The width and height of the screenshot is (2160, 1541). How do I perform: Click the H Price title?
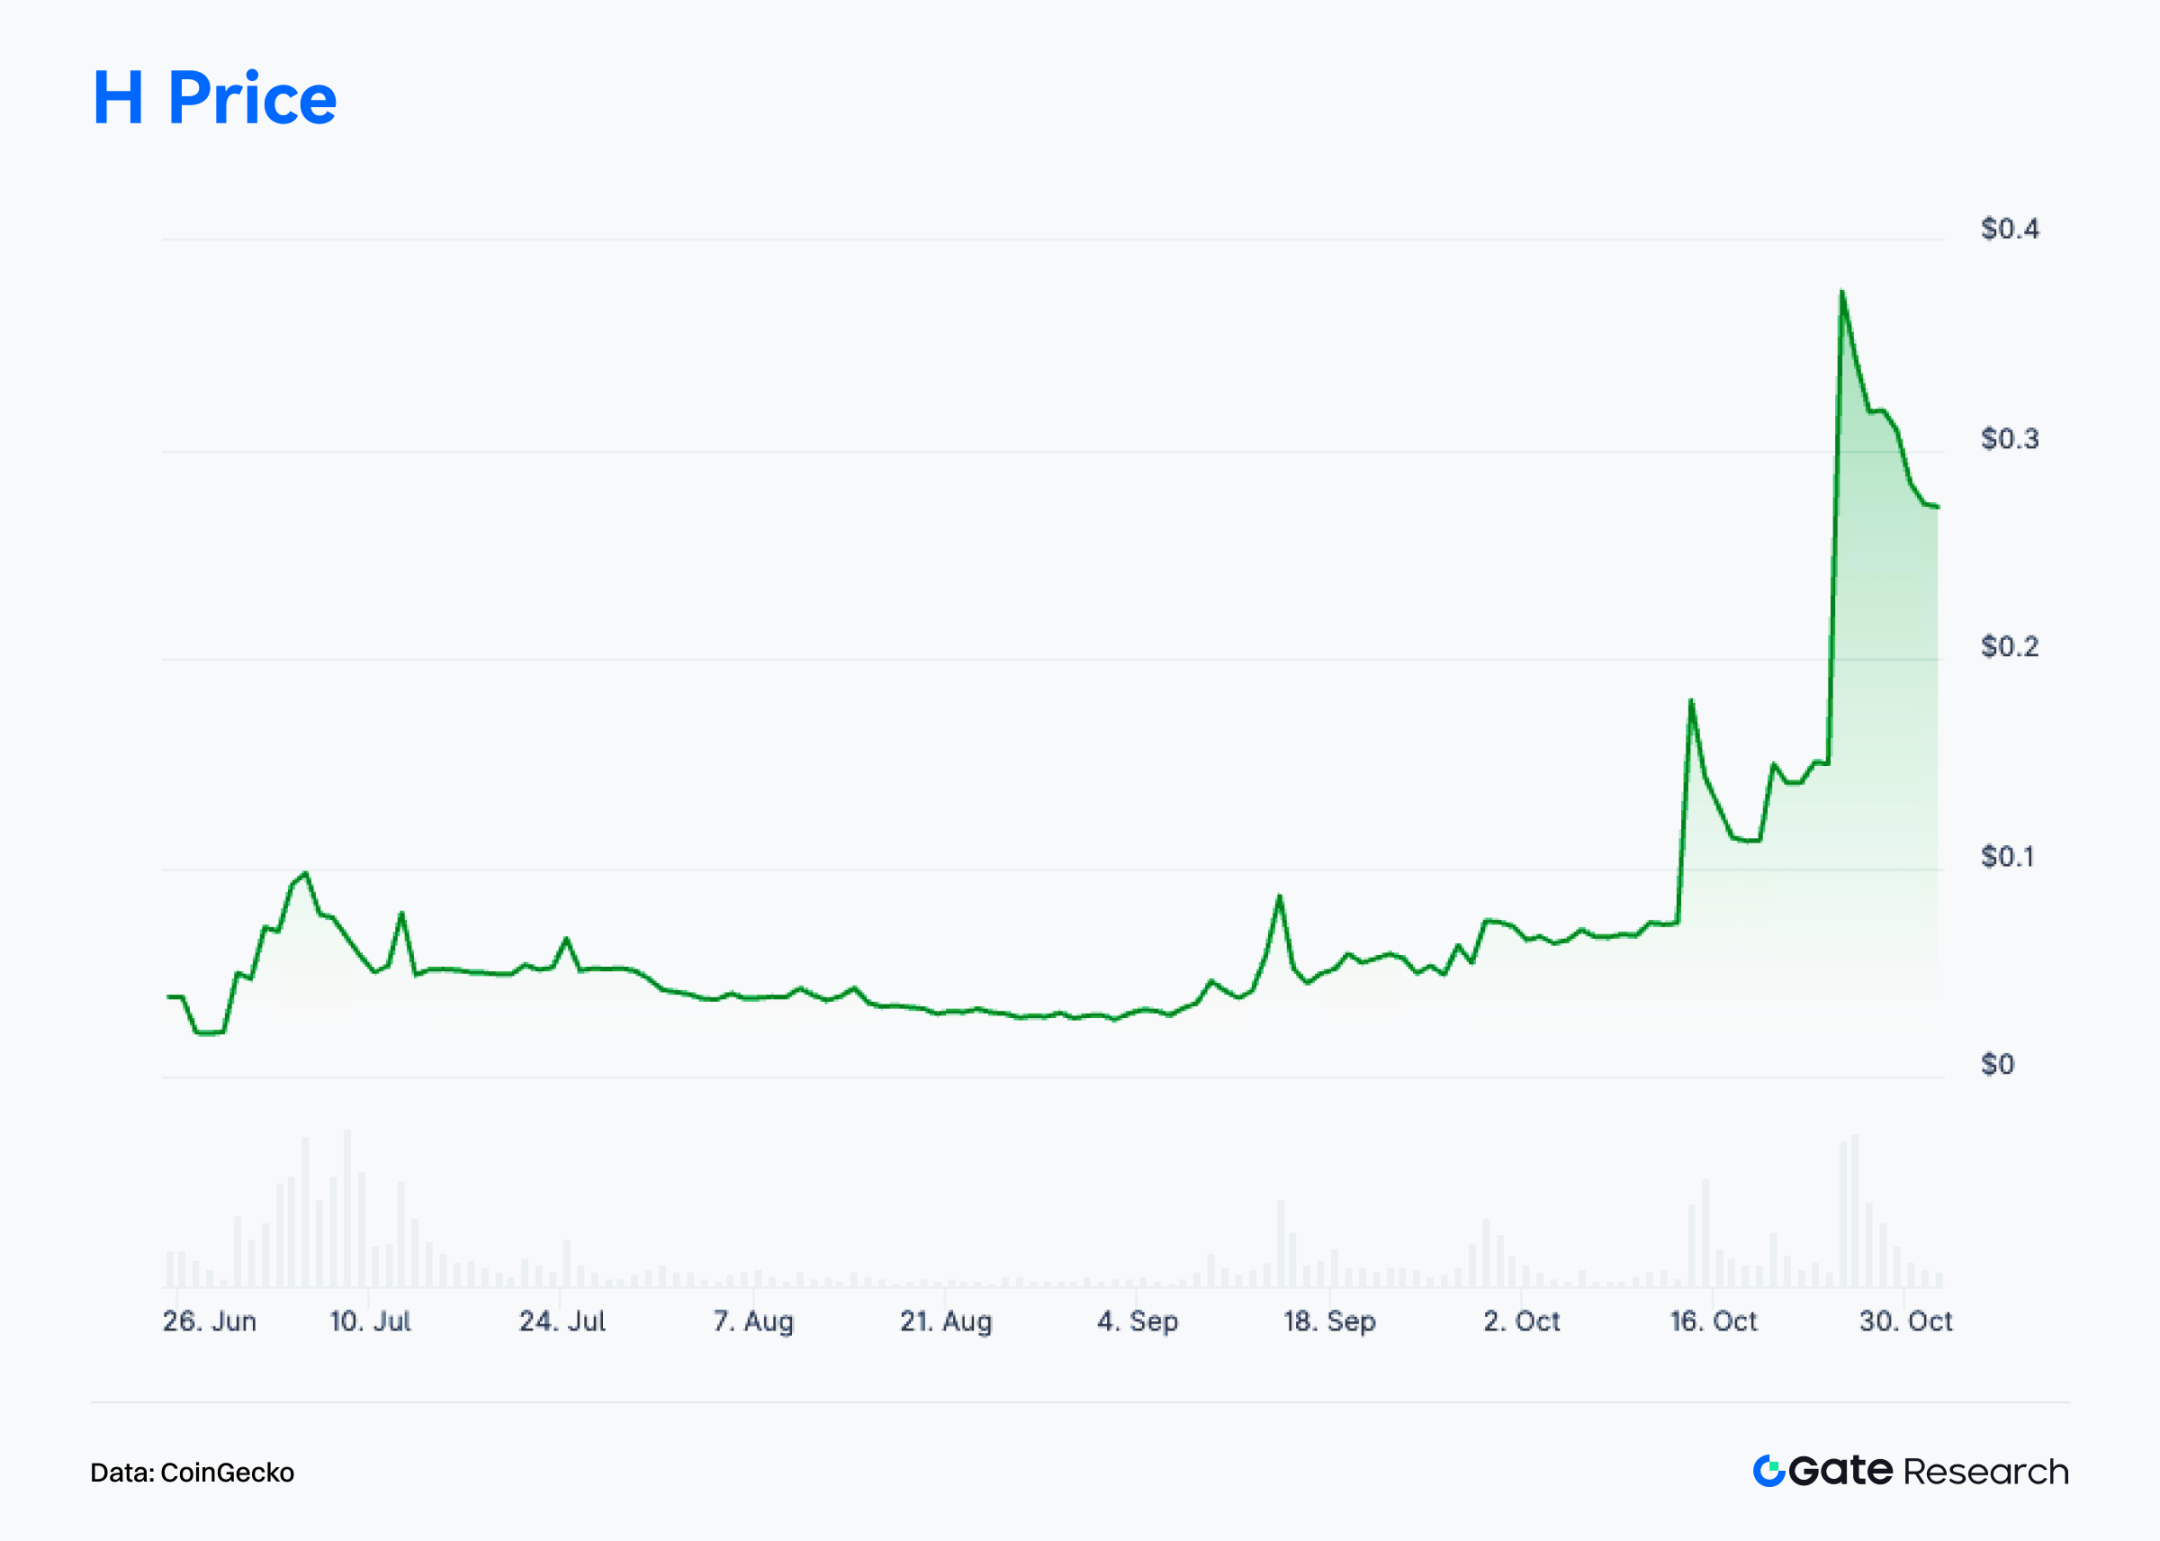click(x=214, y=98)
